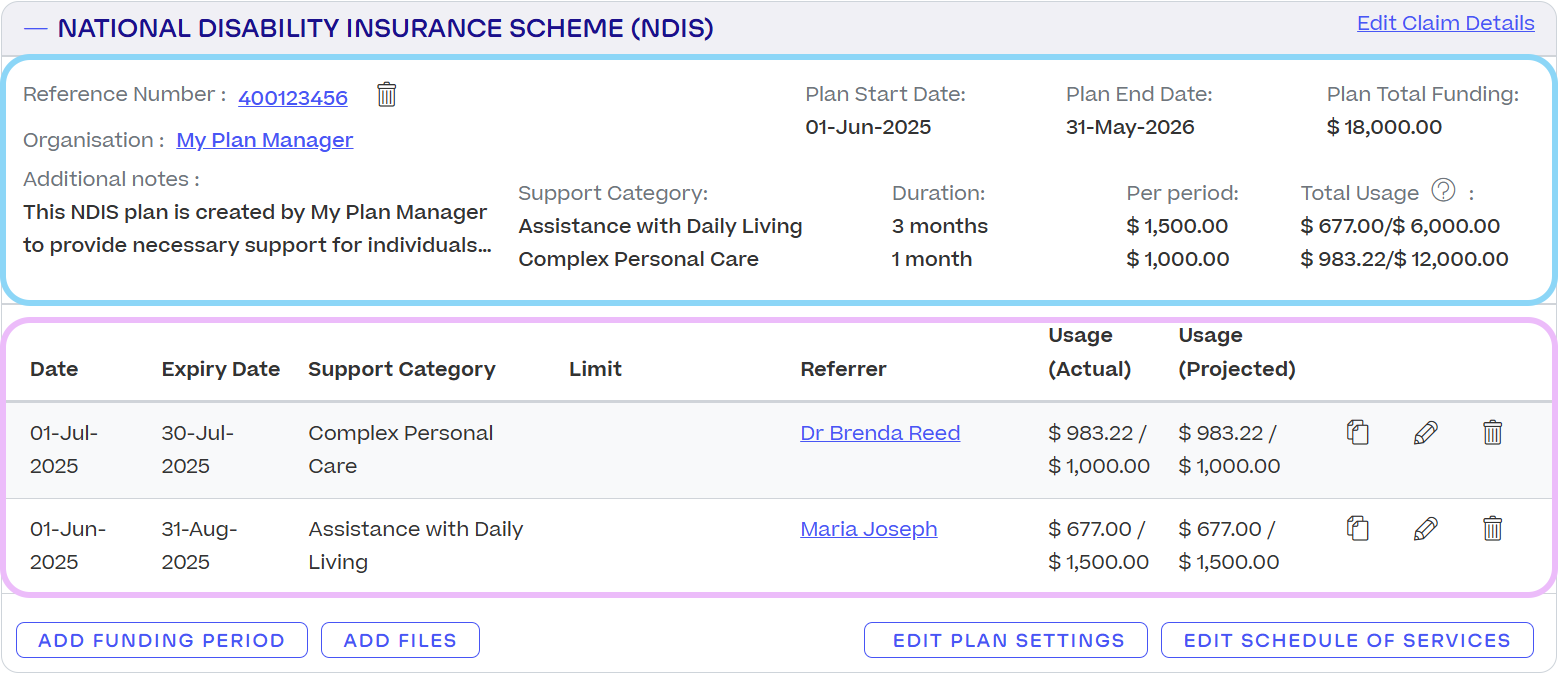The image size is (1558, 676).
Task: Click the Expiry Date column header
Action: (x=221, y=369)
